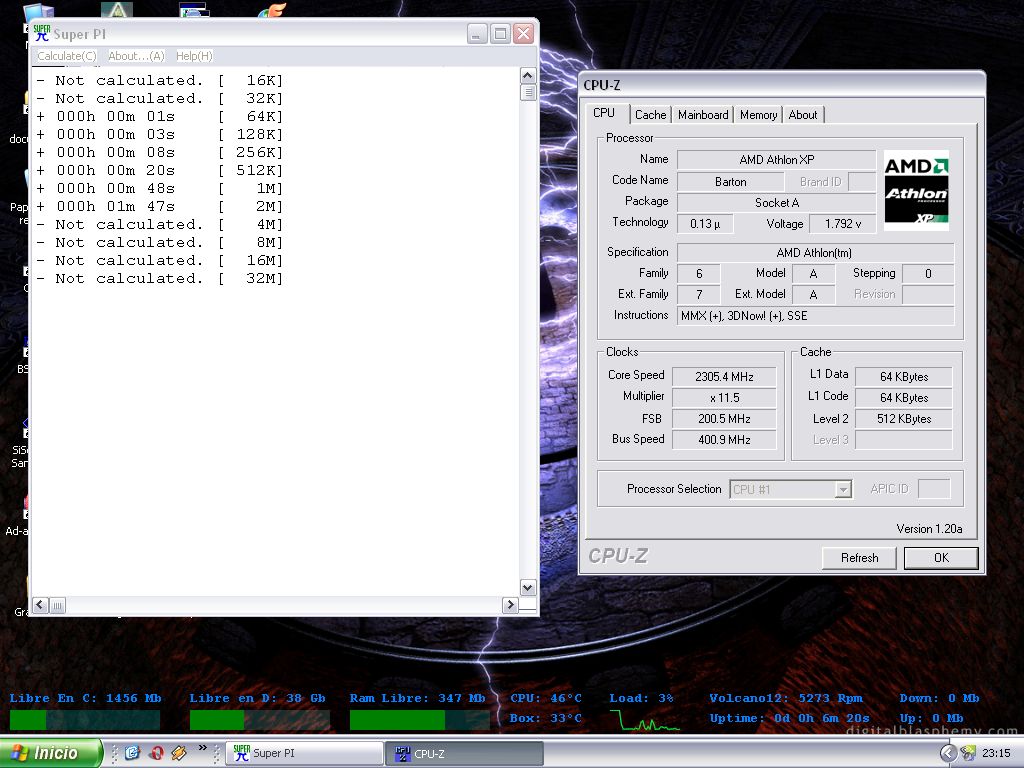The height and width of the screenshot is (768, 1024).
Task: Open the About menu in Super PI
Action: click(x=136, y=56)
